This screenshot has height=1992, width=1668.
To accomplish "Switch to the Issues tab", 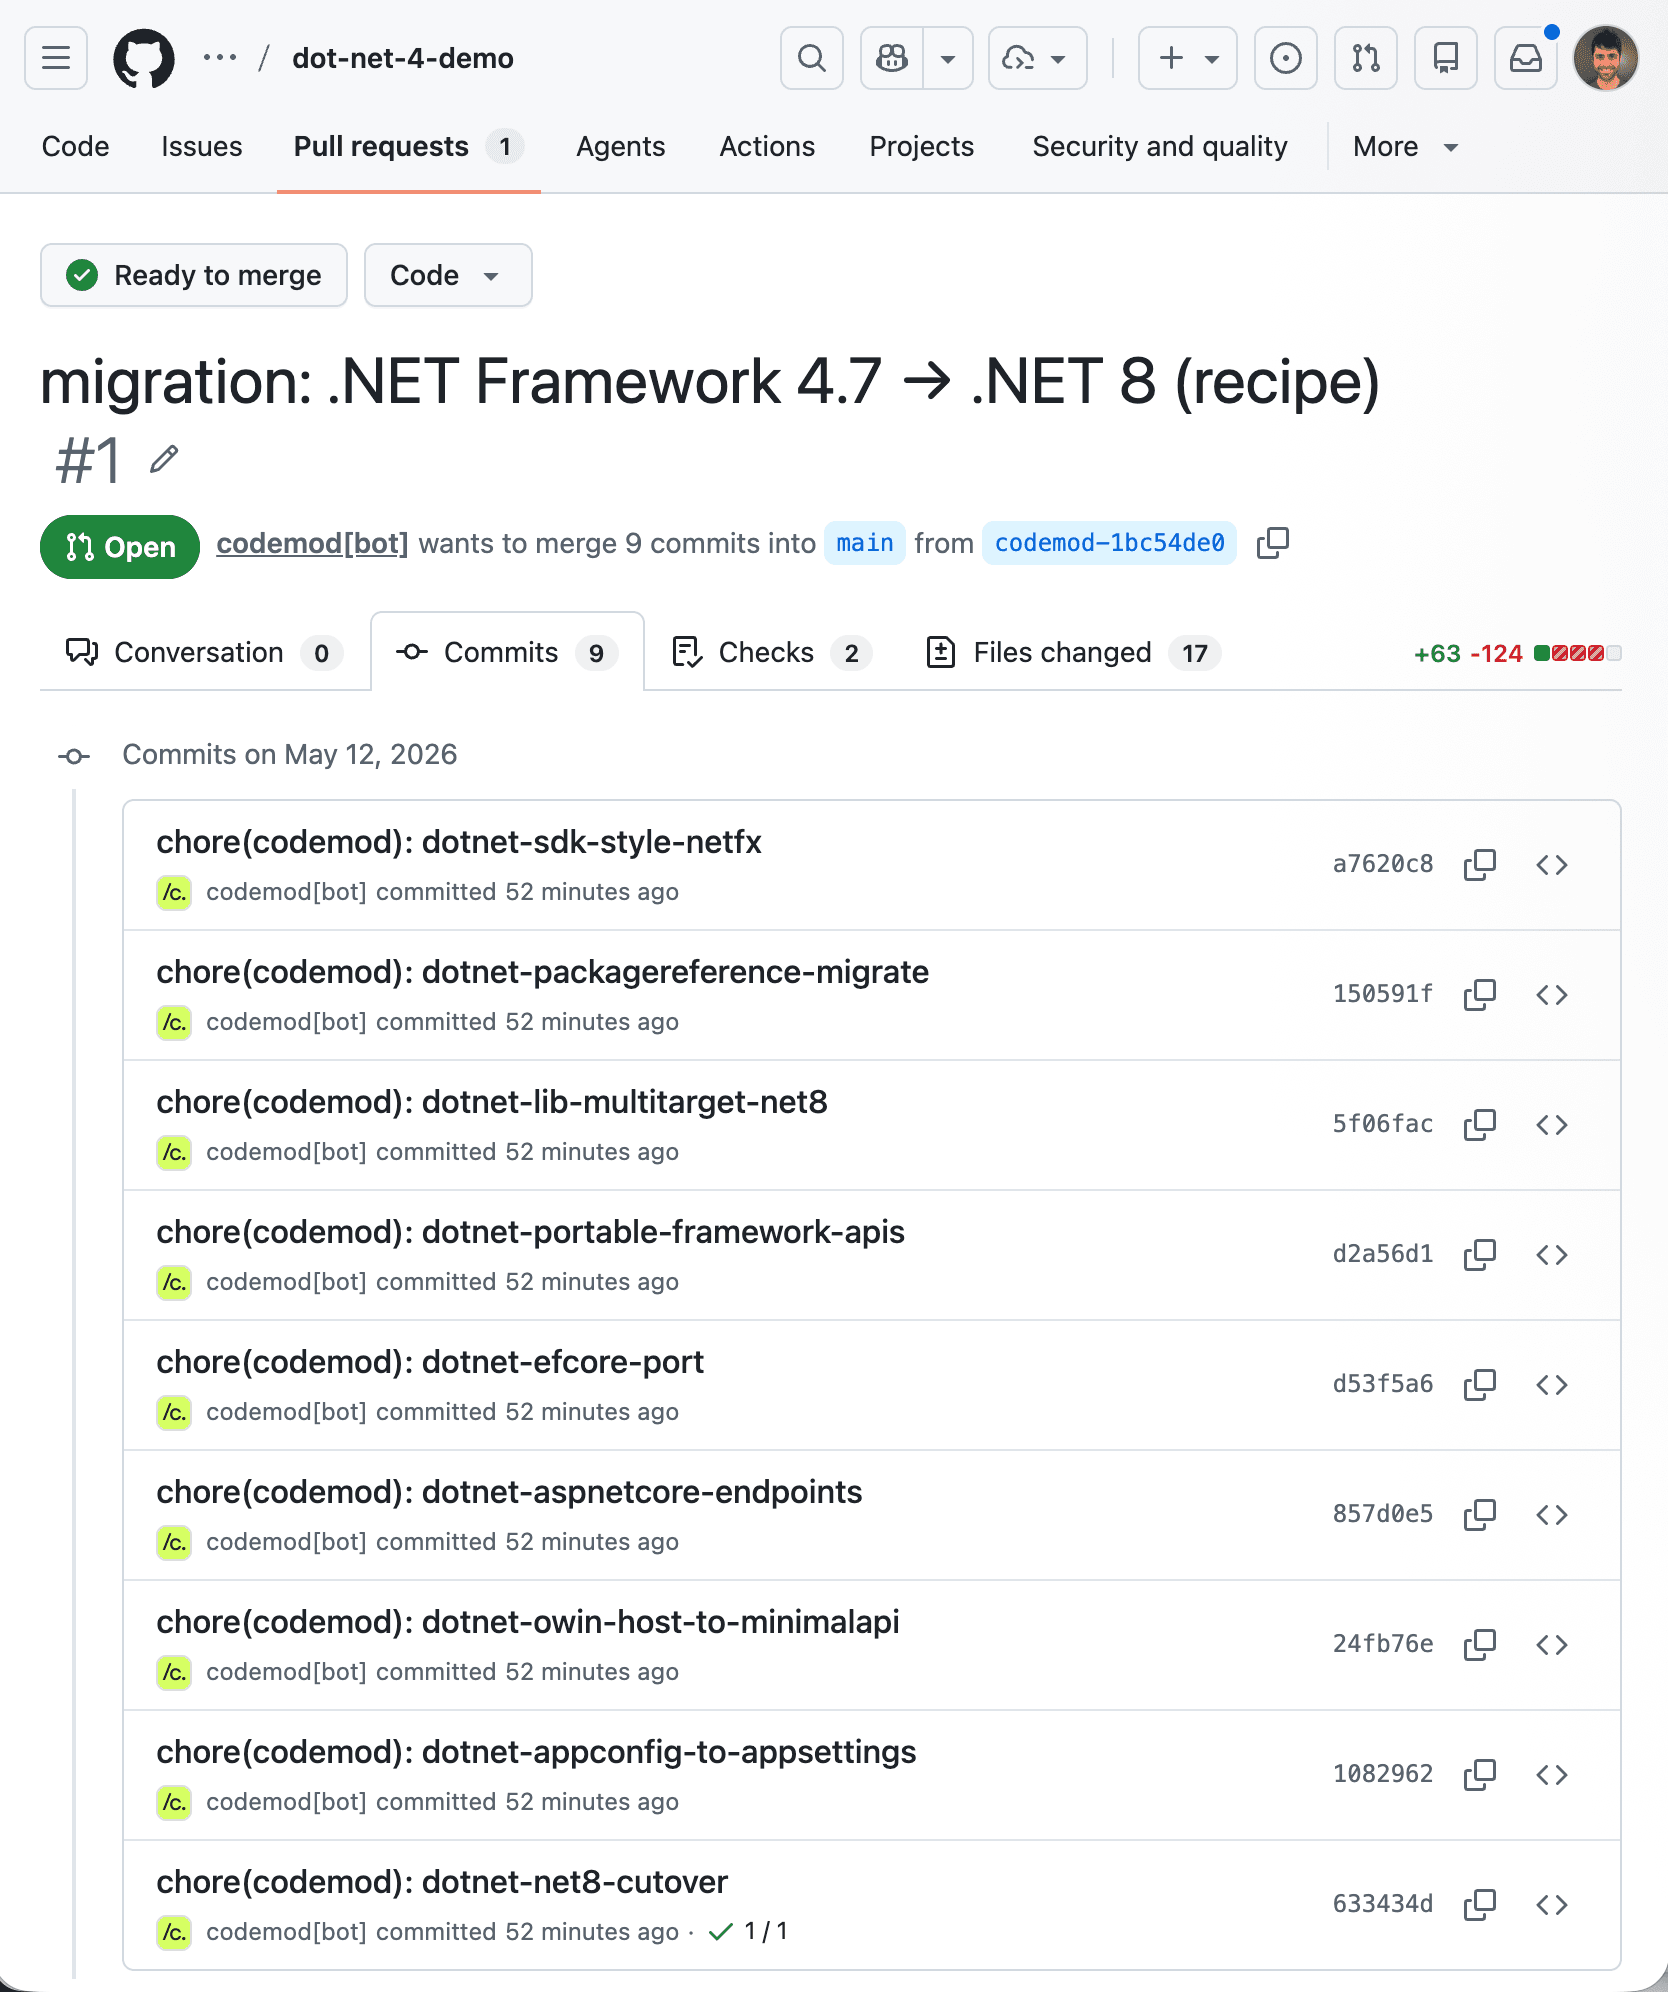I will [x=202, y=147].
